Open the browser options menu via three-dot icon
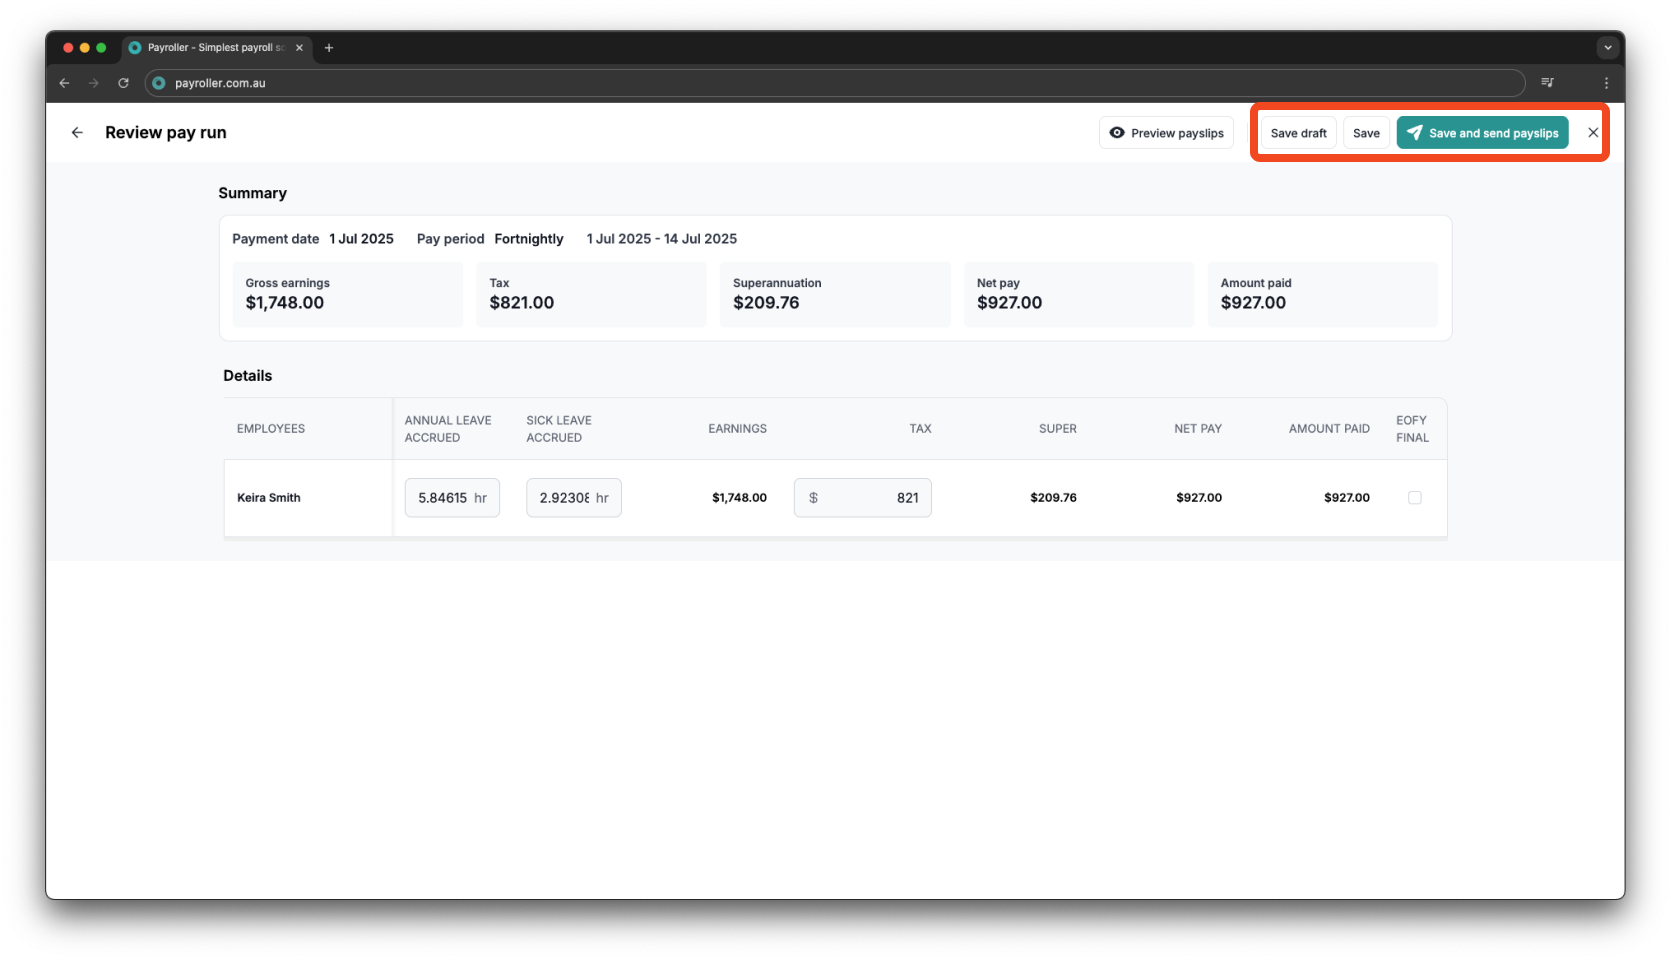This screenshot has width=1671, height=960. [1607, 83]
